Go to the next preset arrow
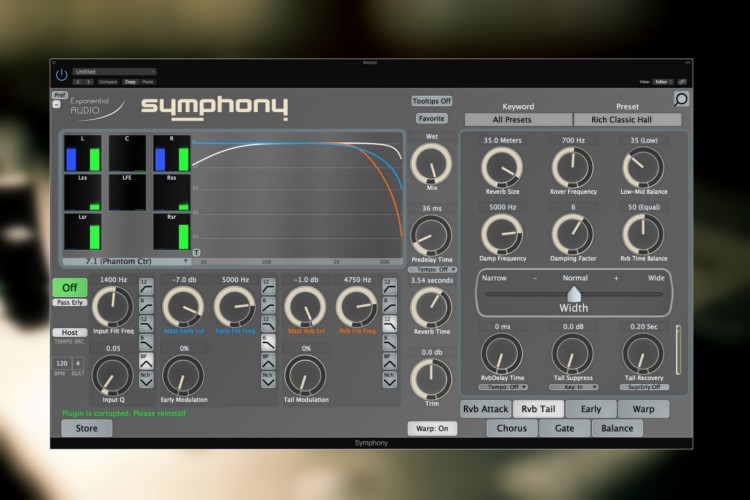750x500 pixels. [88, 82]
